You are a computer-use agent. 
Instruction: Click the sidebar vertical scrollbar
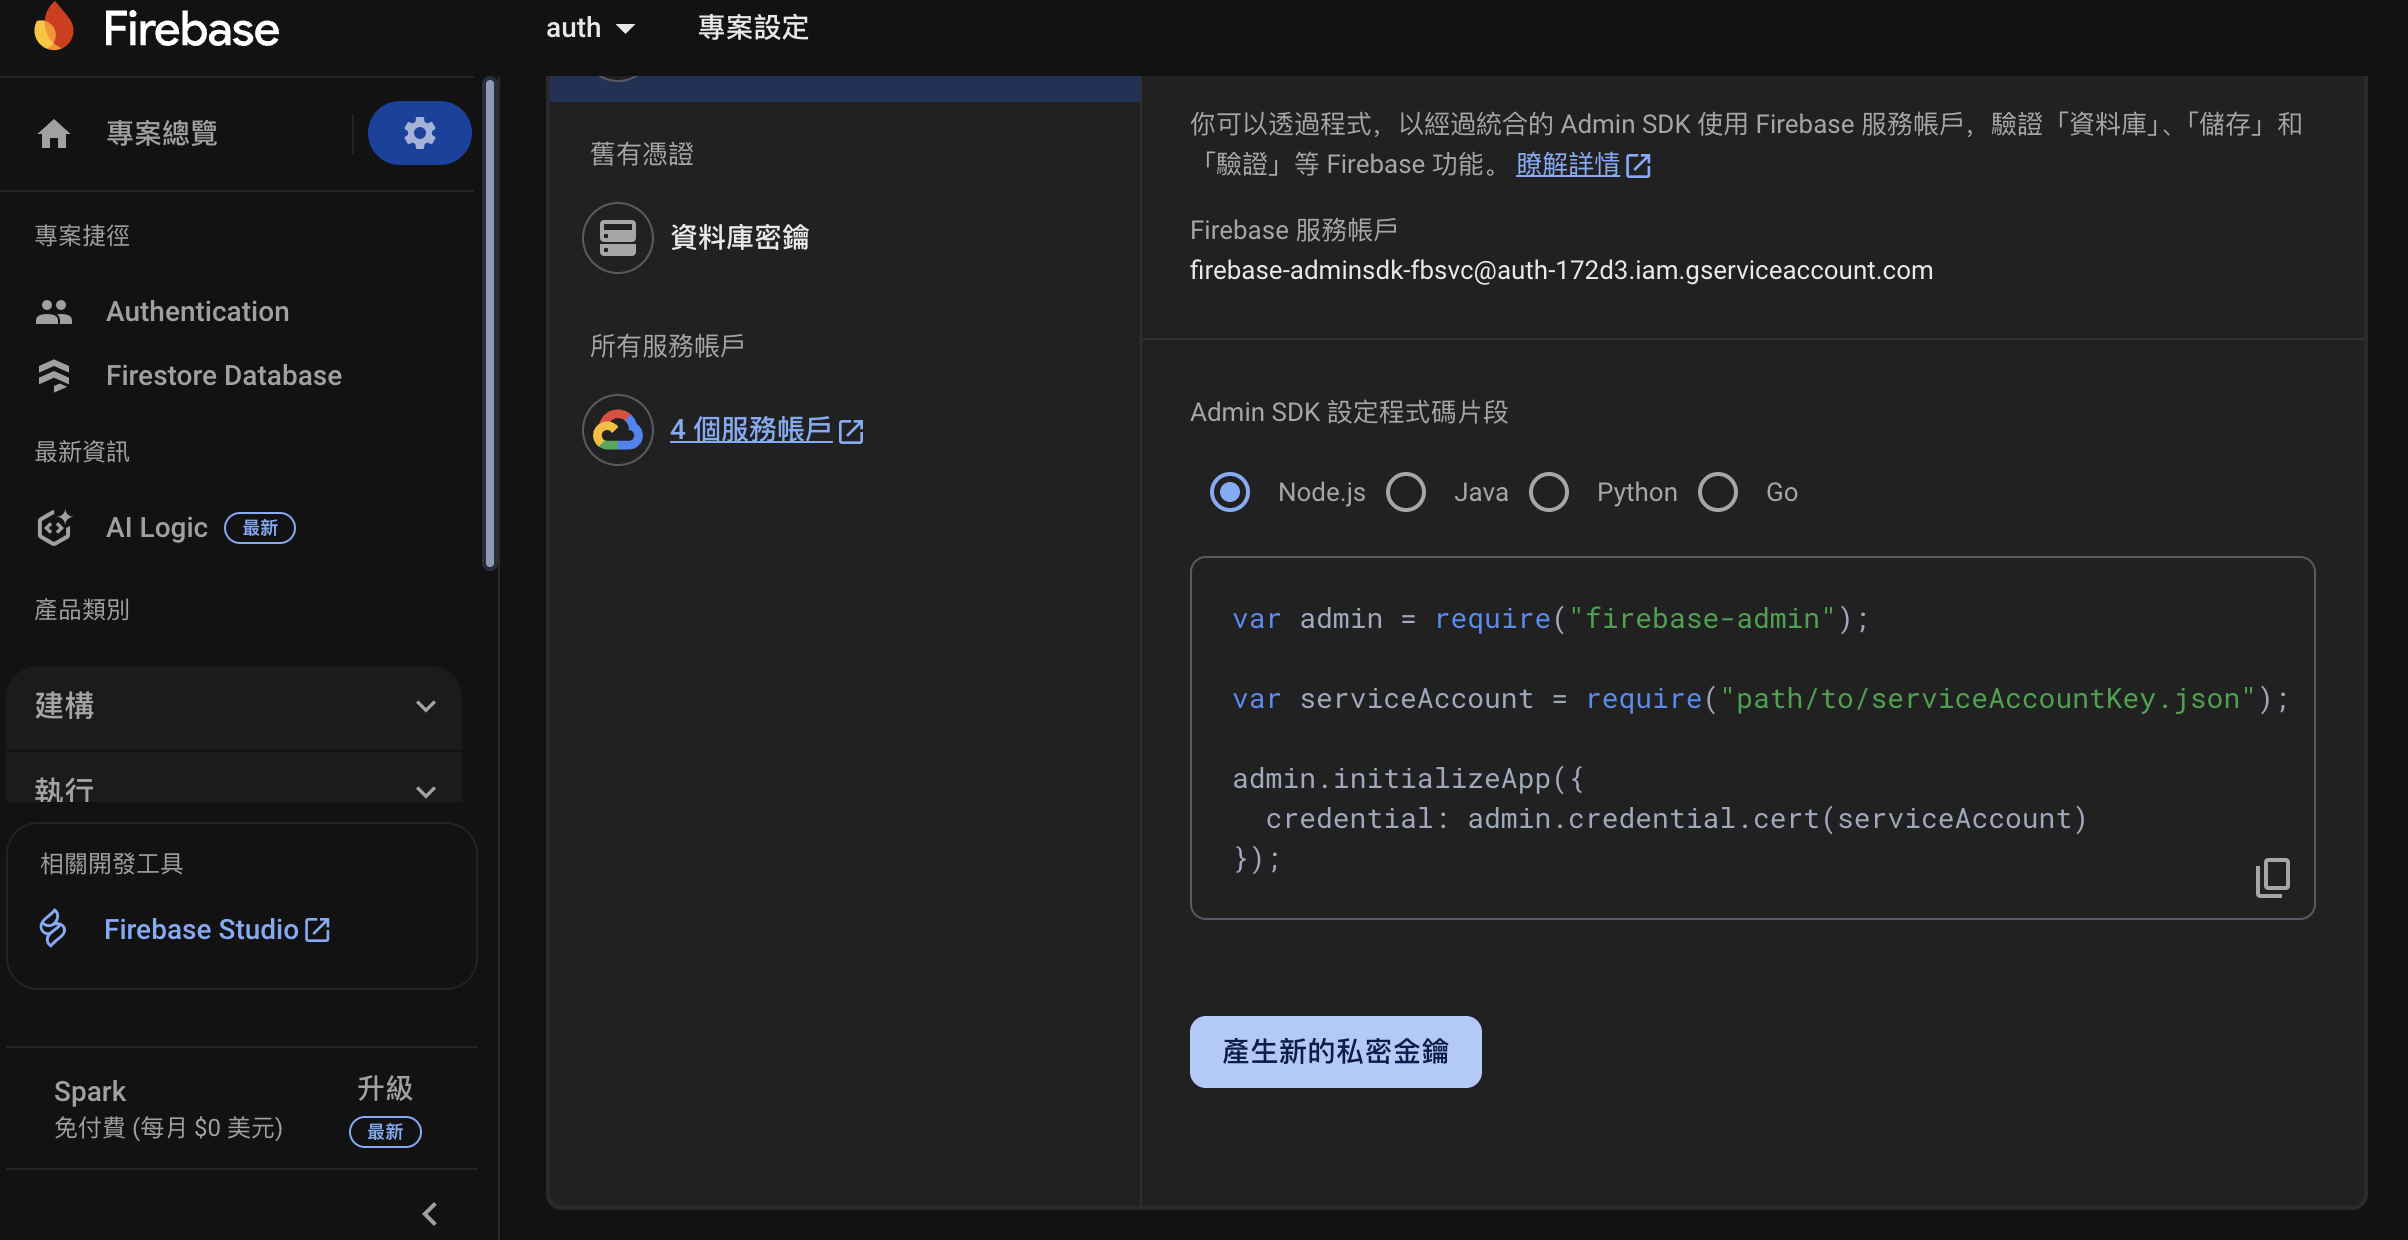[490, 323]
